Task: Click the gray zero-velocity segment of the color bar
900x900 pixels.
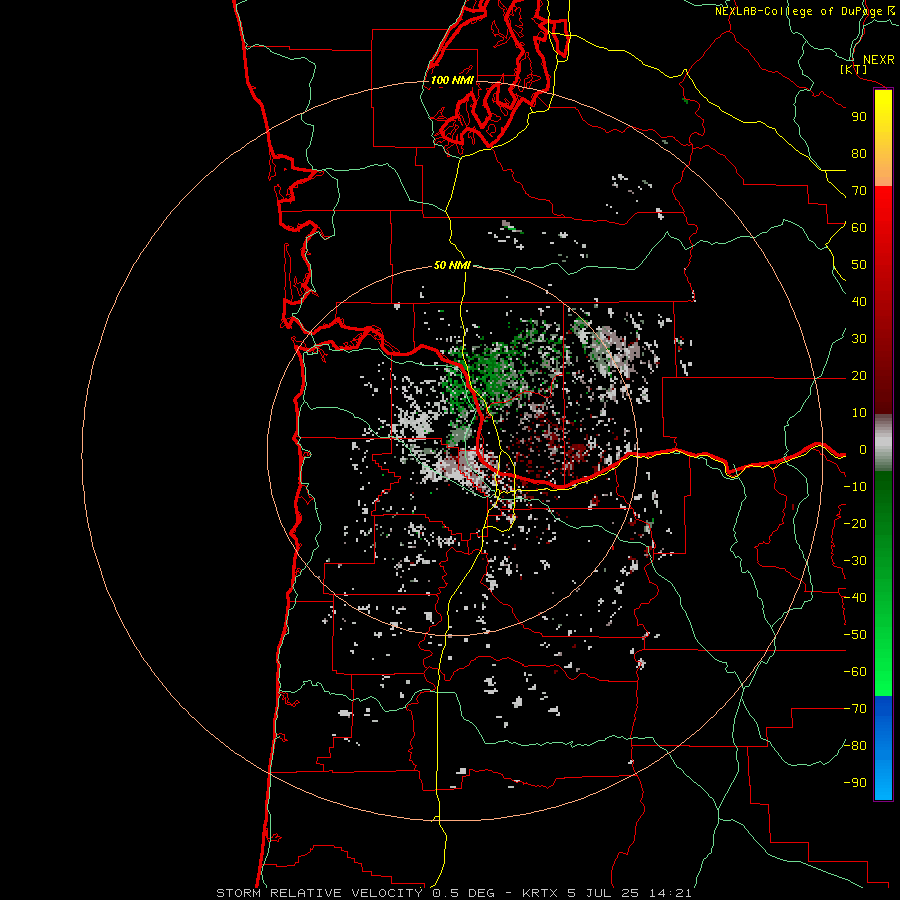Action: click(883, 443)
